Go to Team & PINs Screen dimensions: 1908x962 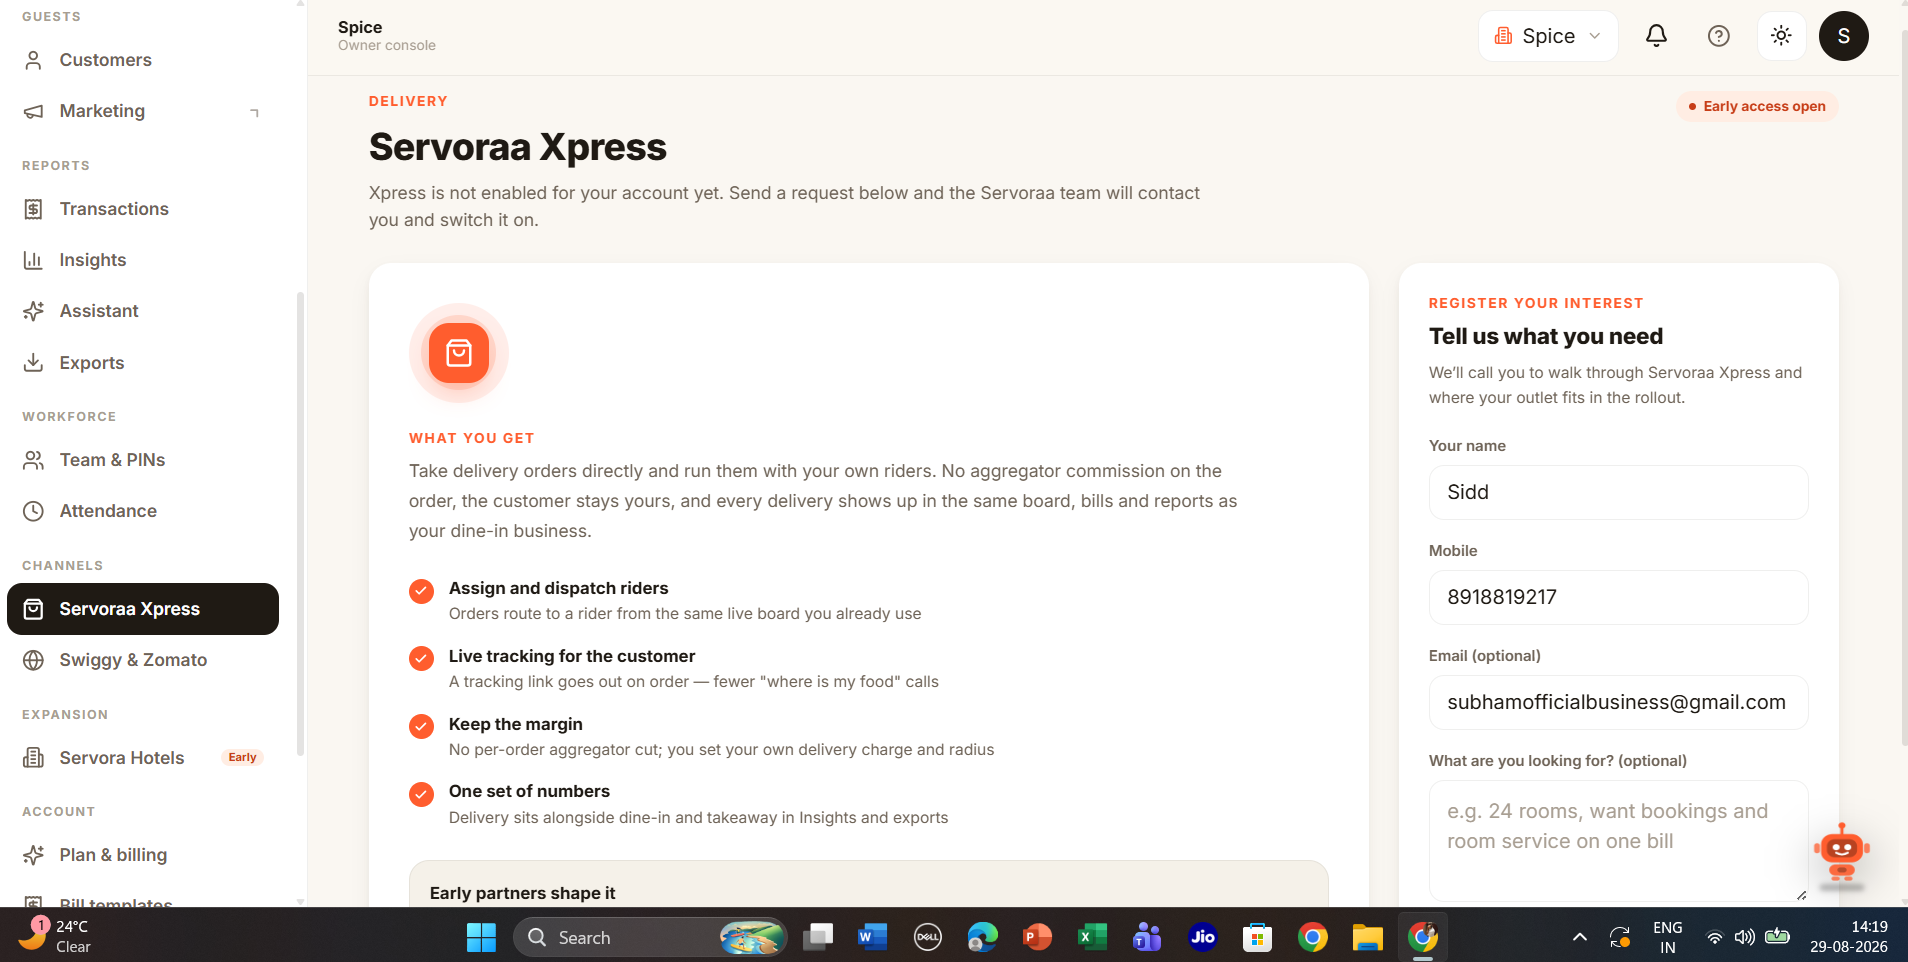pyautogui.click(x=143, y=460)
